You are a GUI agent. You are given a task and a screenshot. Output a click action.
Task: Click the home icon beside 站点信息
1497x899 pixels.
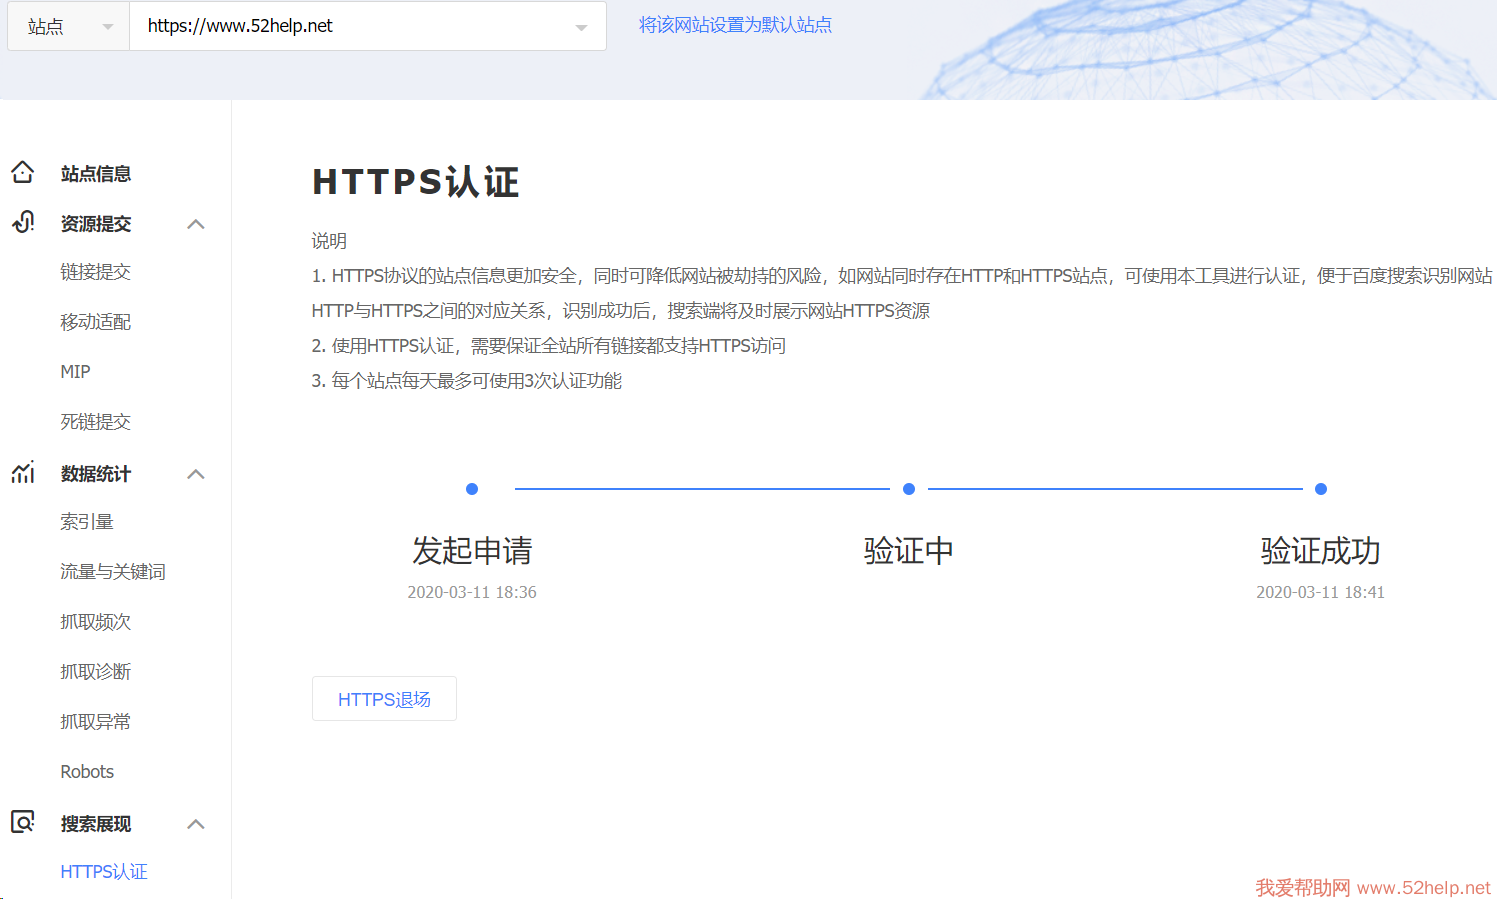(x=23, y=173)
